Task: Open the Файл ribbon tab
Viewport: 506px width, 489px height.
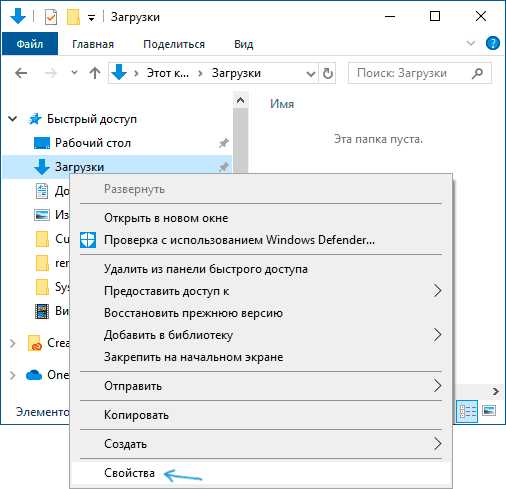Action: (x=30, y=44)
